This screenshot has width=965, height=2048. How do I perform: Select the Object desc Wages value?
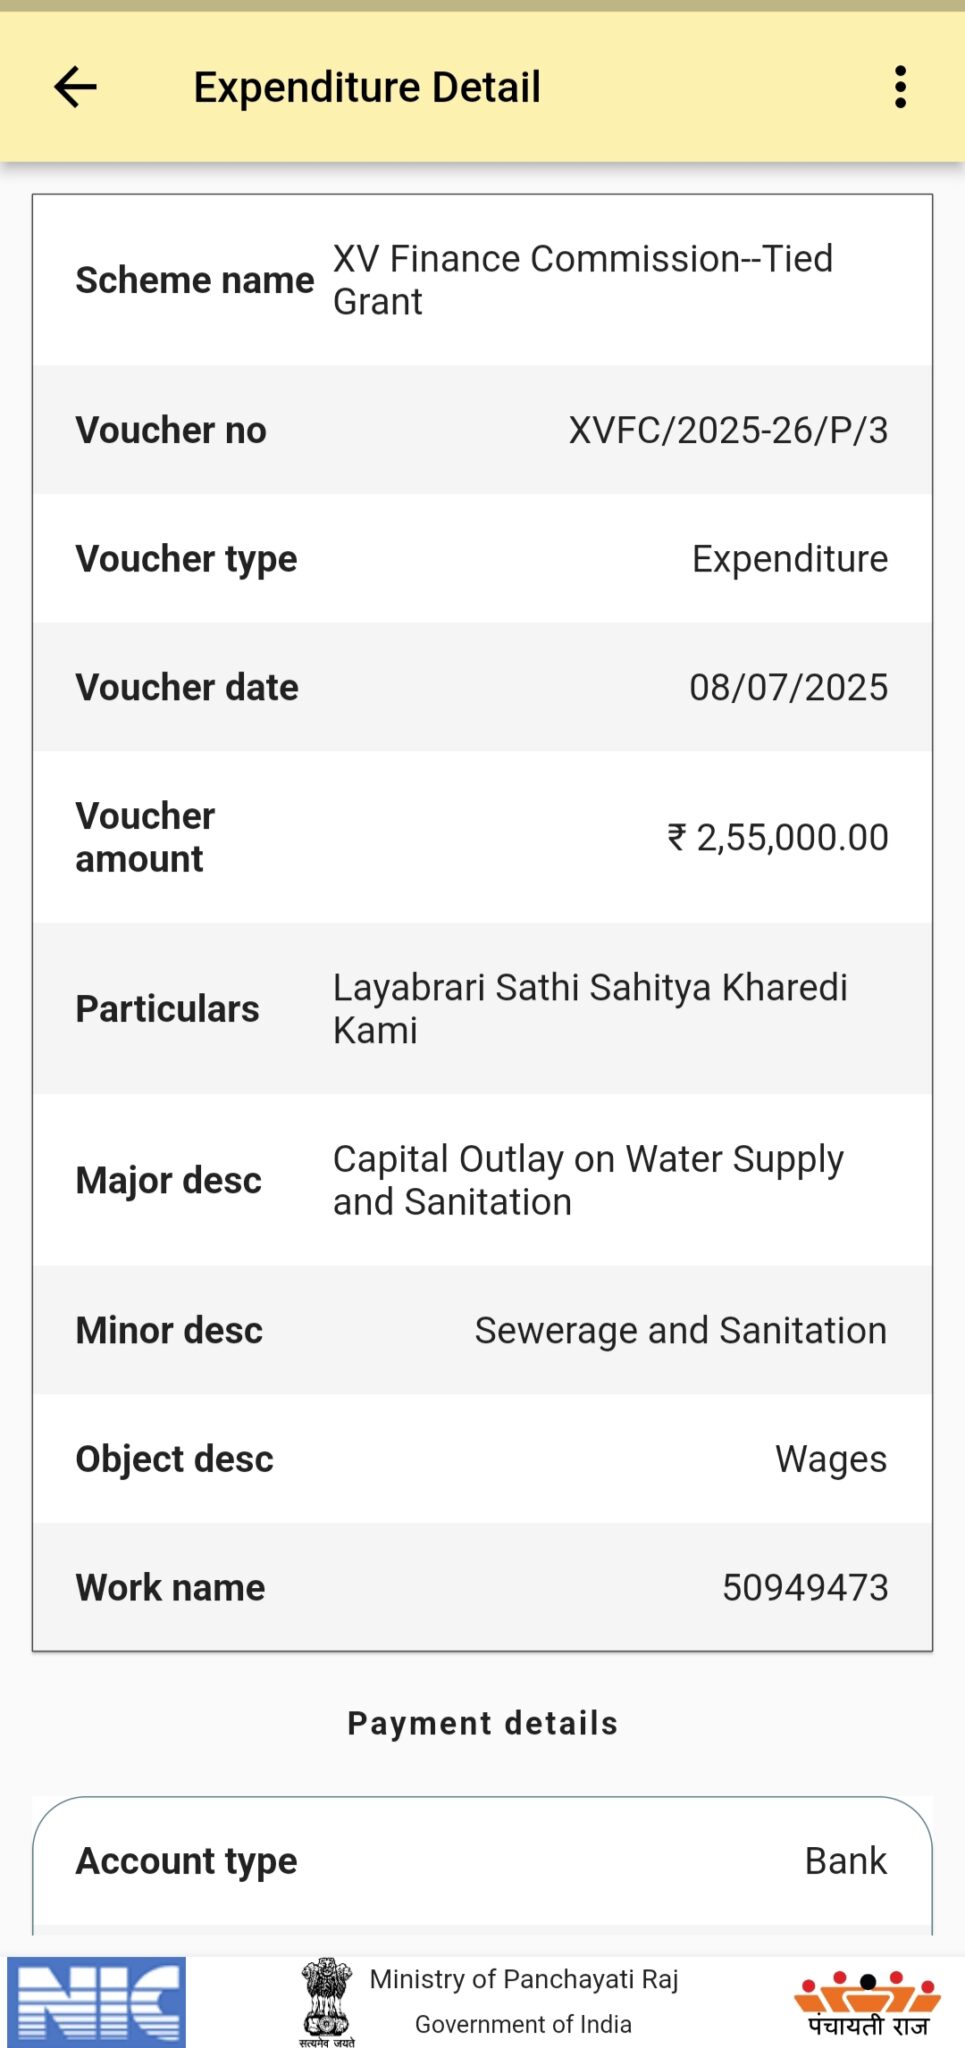point(831,1459)
